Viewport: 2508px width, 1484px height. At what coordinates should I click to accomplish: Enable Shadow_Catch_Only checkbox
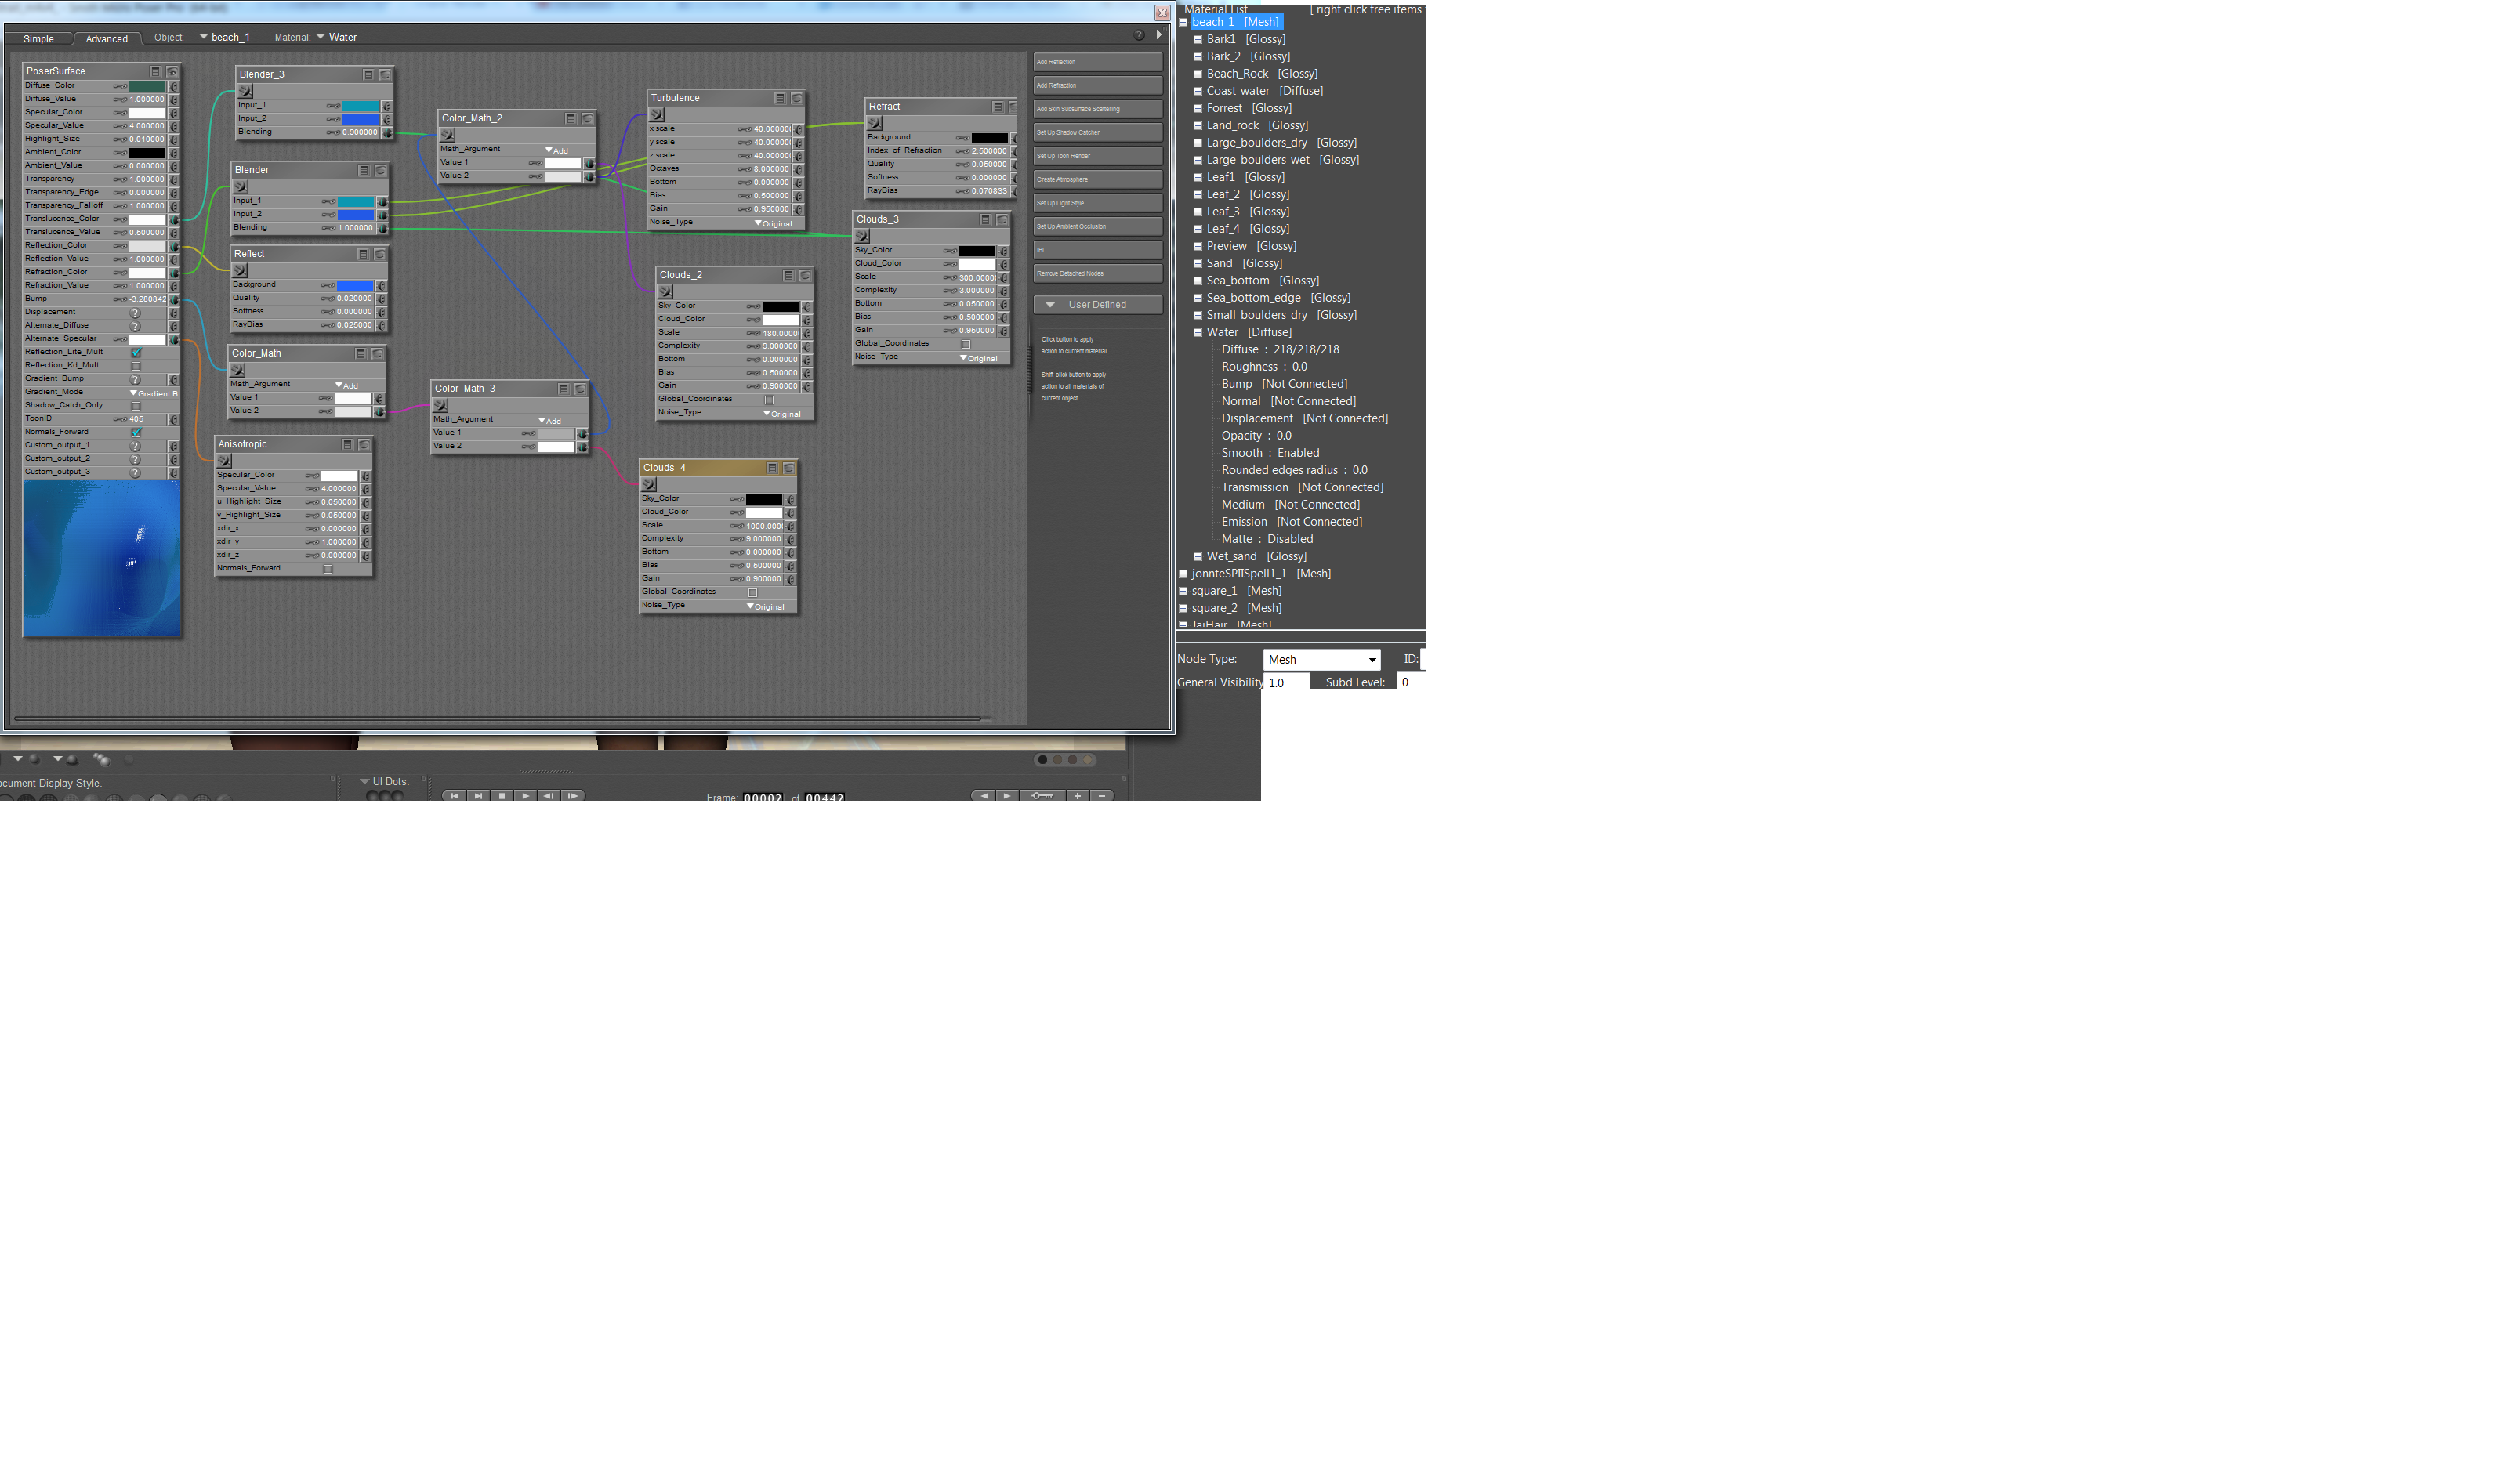(x=136, y=406)
